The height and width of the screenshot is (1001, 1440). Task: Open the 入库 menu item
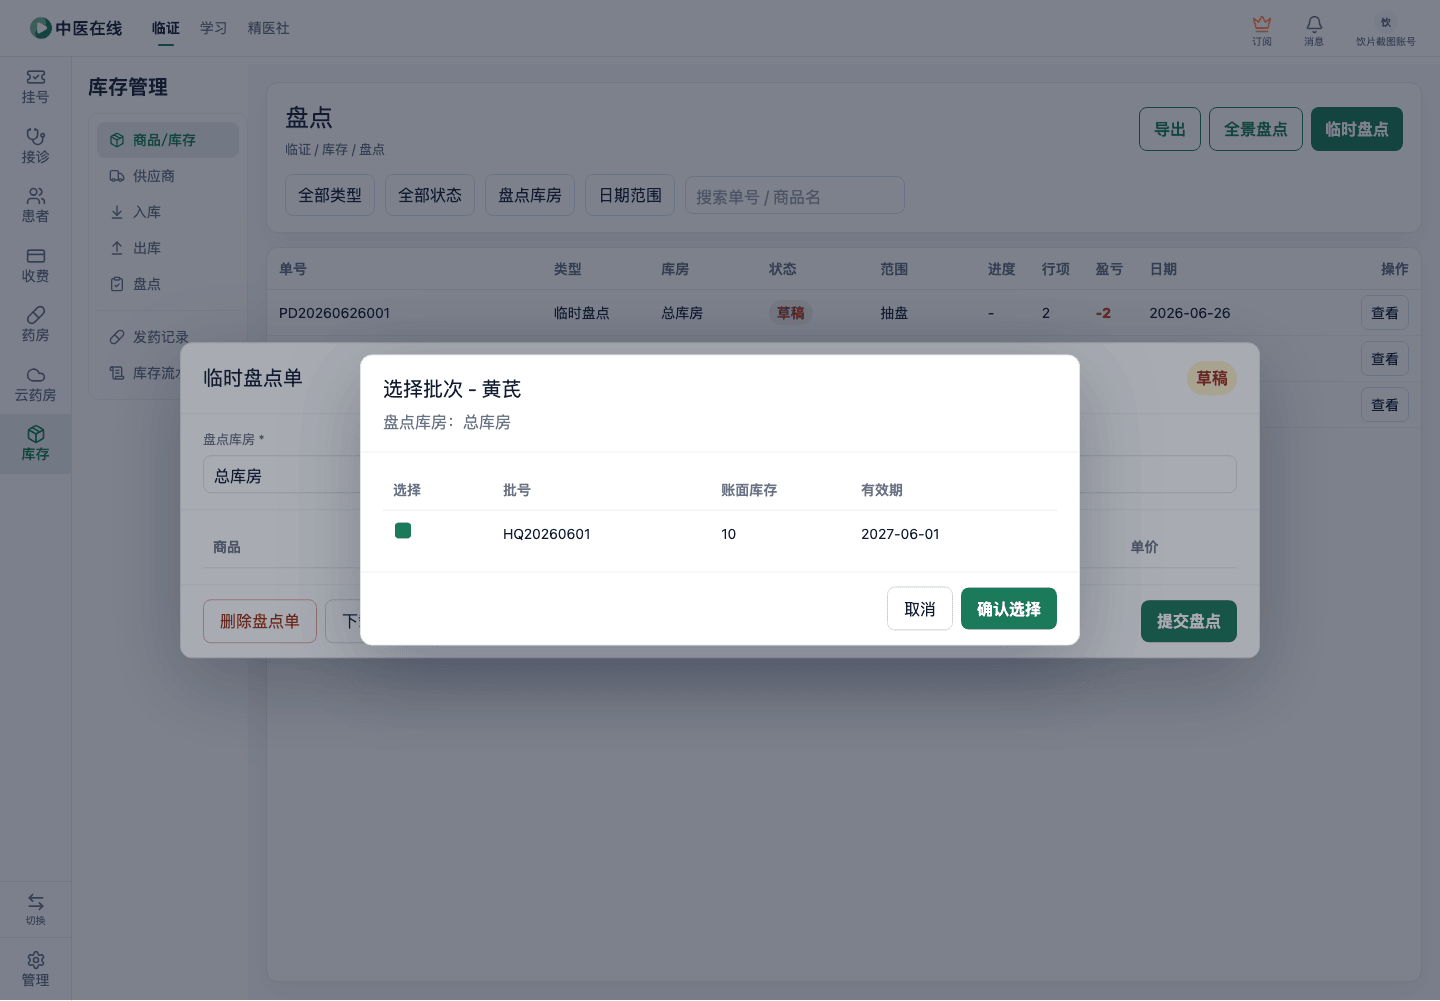click(x=168, y=212)
